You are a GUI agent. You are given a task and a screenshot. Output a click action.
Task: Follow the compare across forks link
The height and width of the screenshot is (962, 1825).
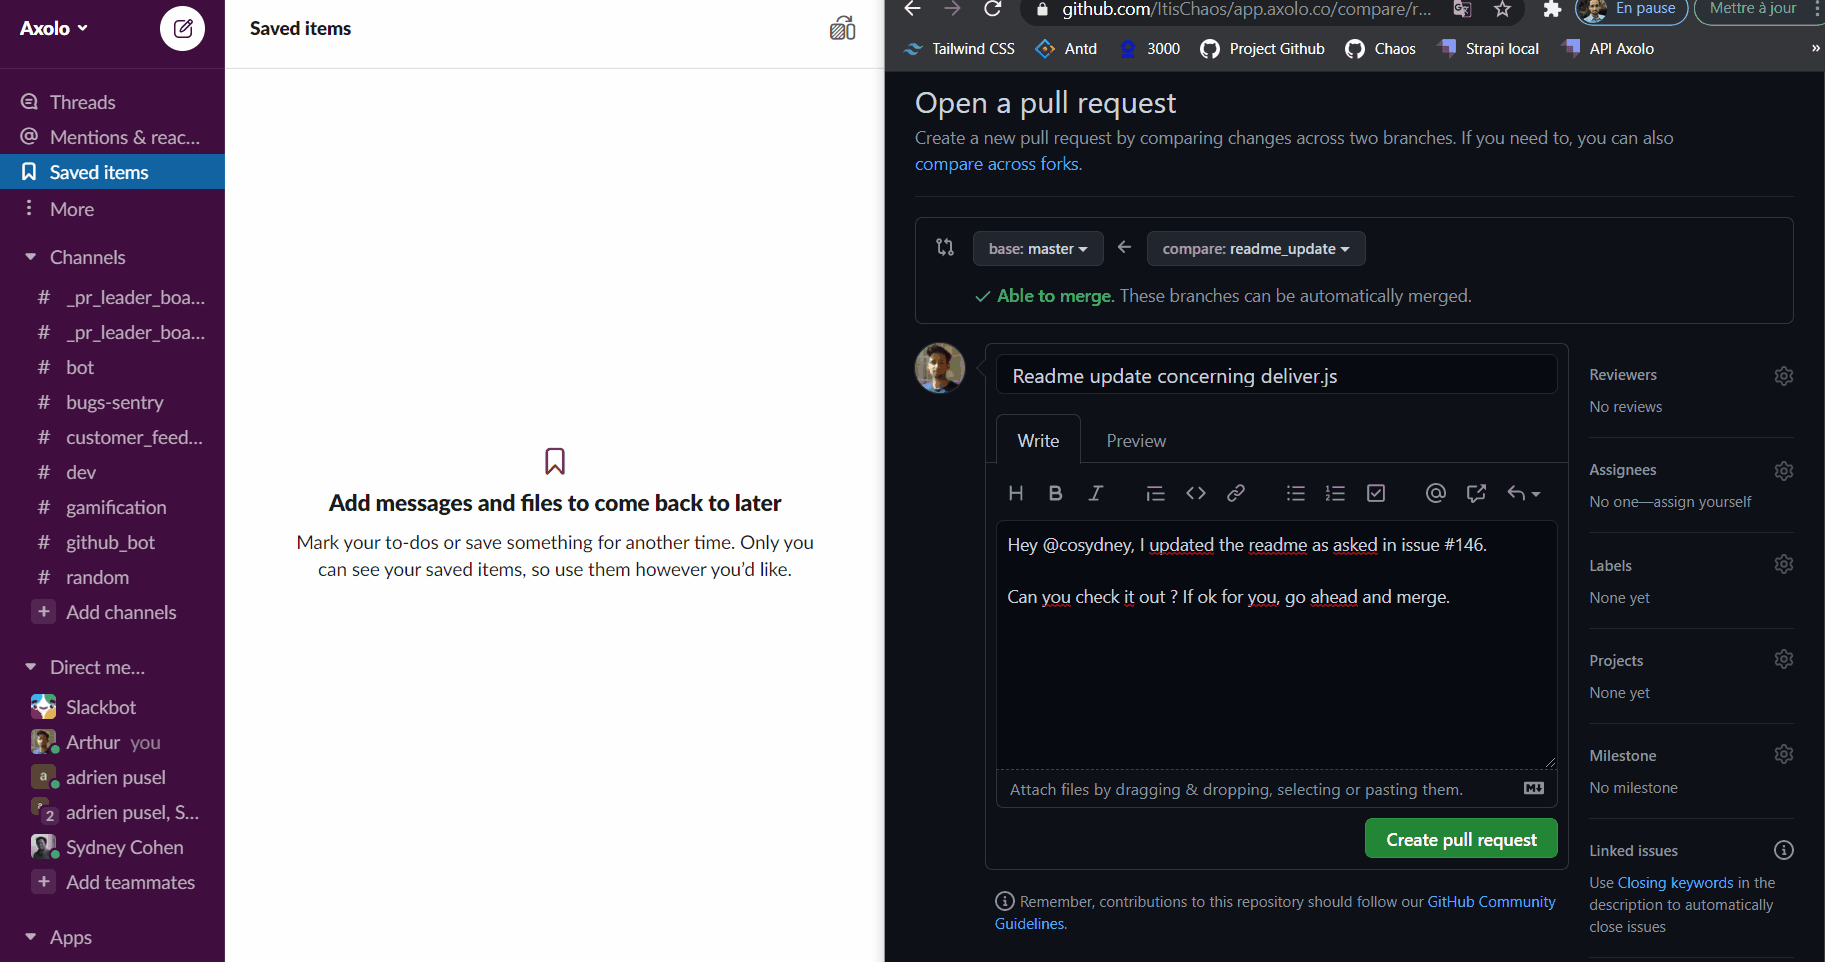pos(998,164)
